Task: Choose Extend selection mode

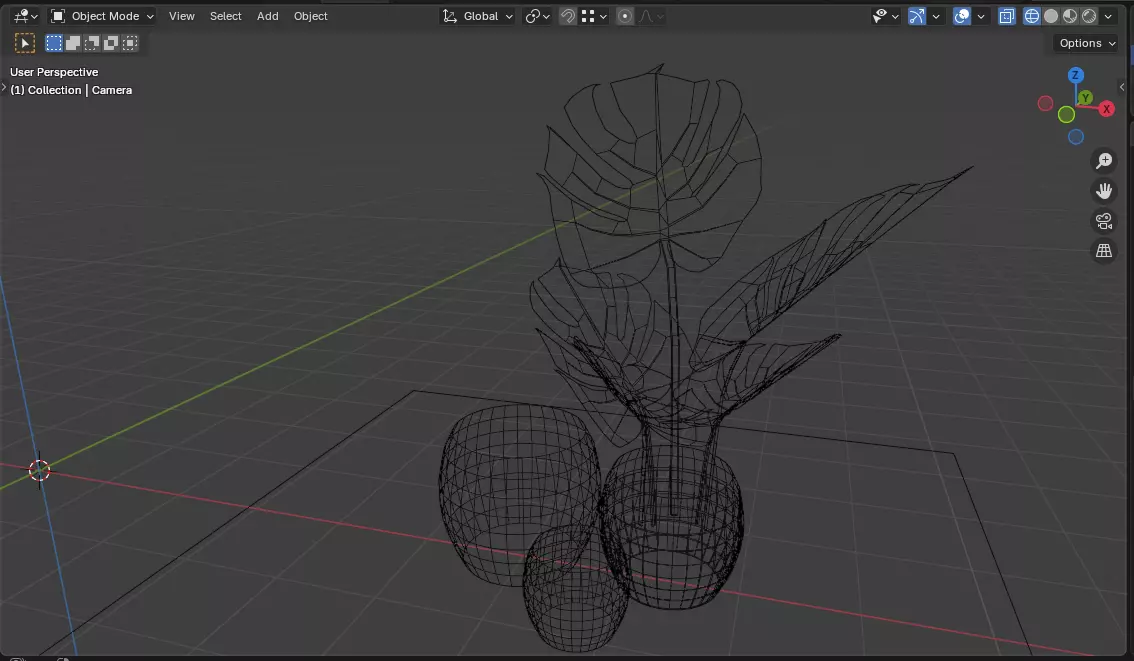Action: tap(73, 43)
